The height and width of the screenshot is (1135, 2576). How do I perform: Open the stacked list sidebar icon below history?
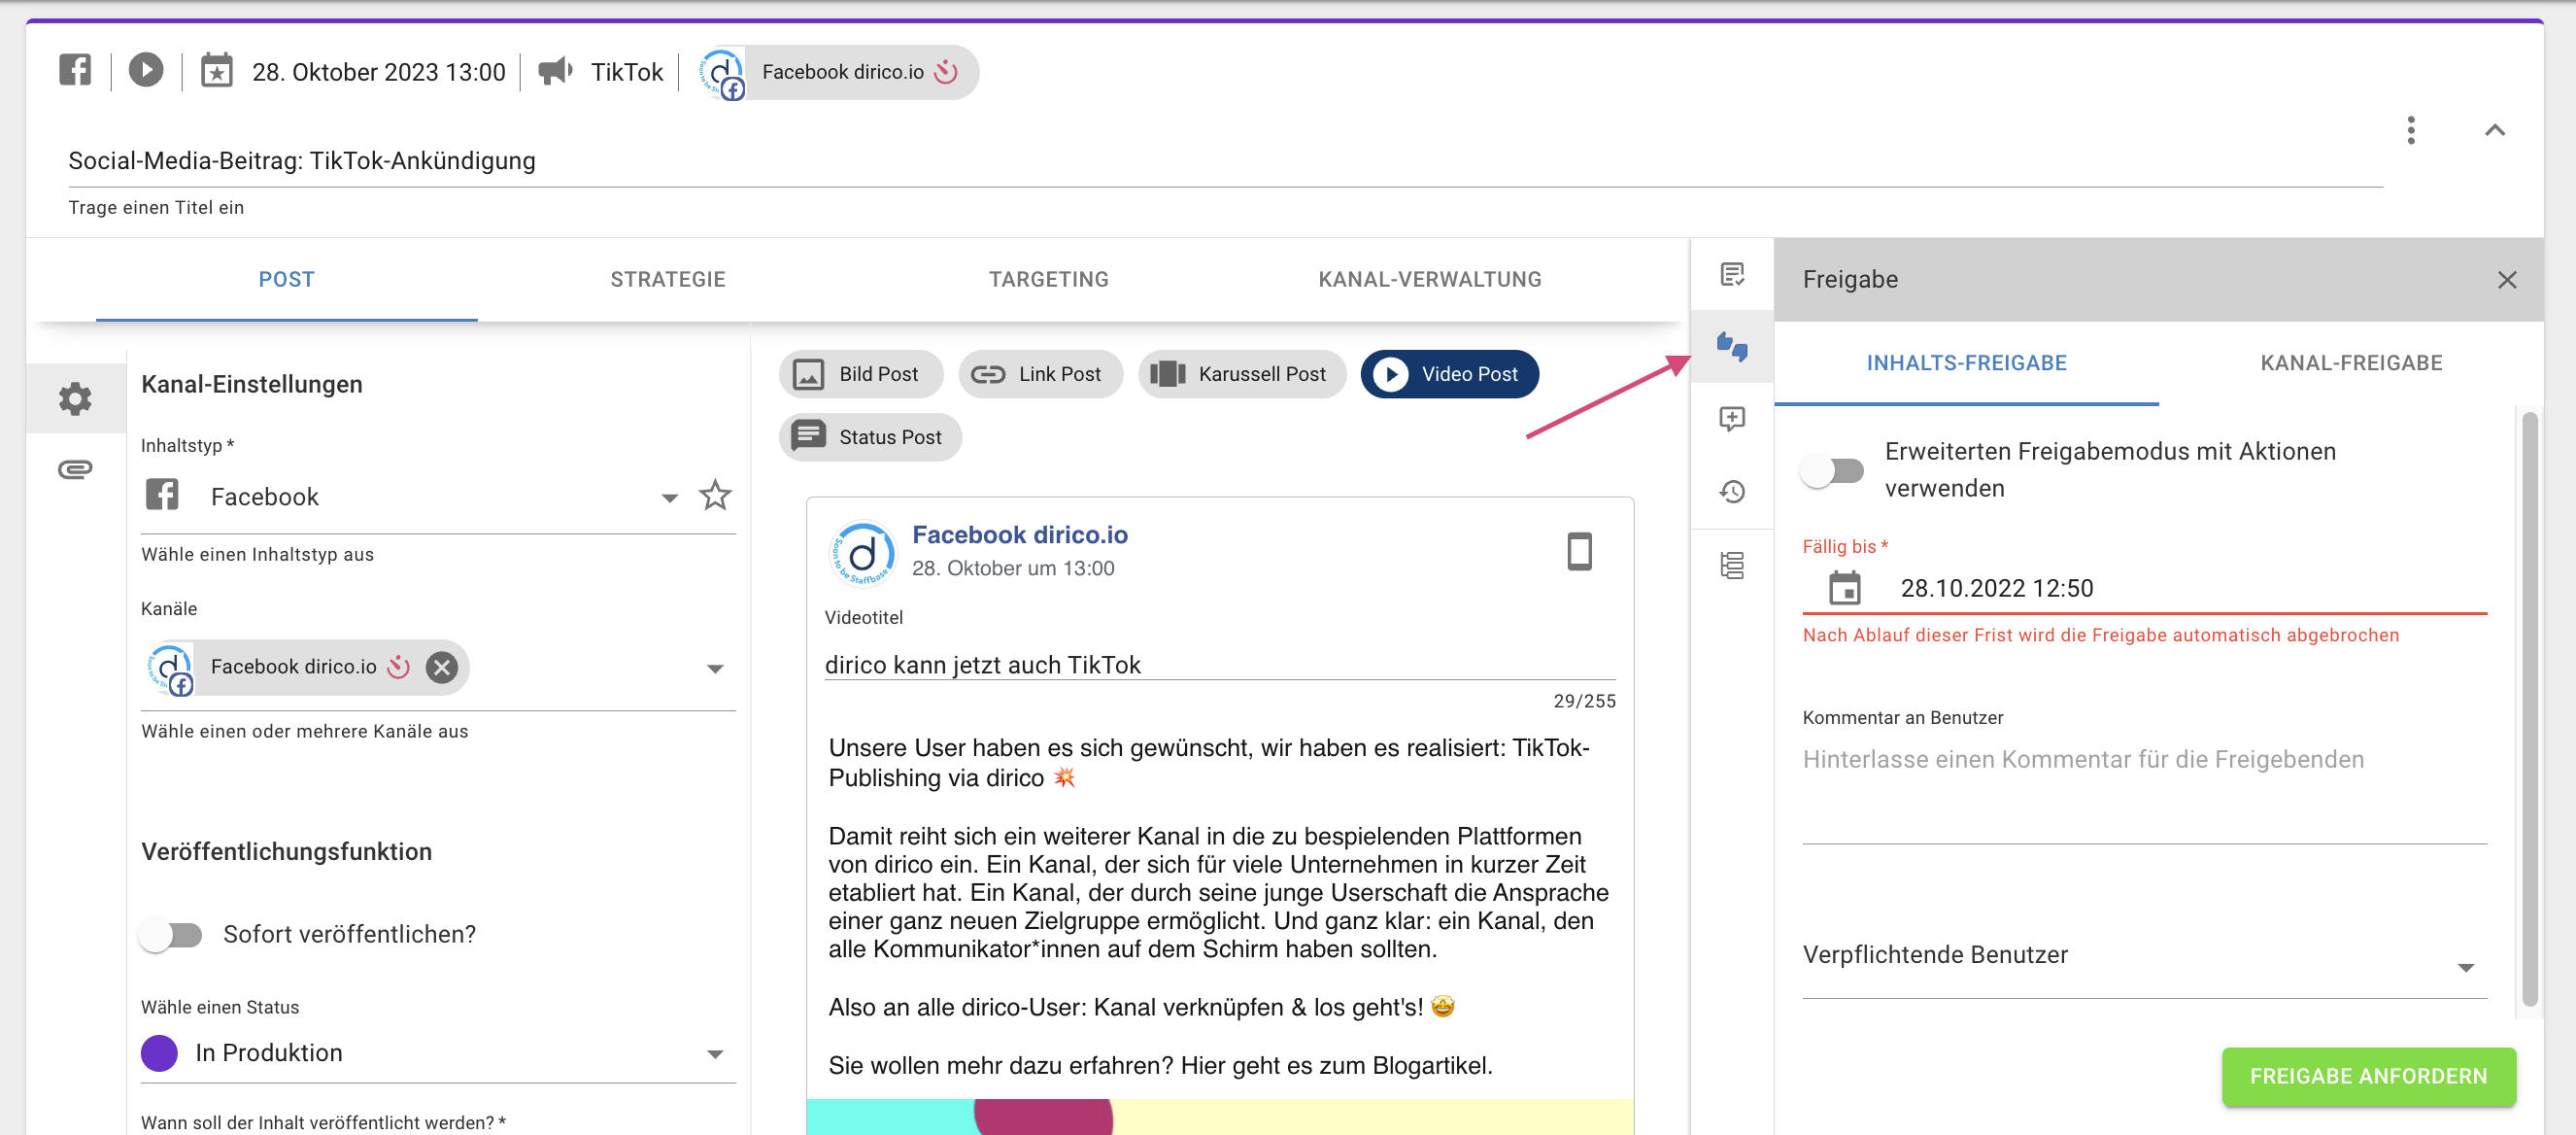click(x=1732, y=565)
